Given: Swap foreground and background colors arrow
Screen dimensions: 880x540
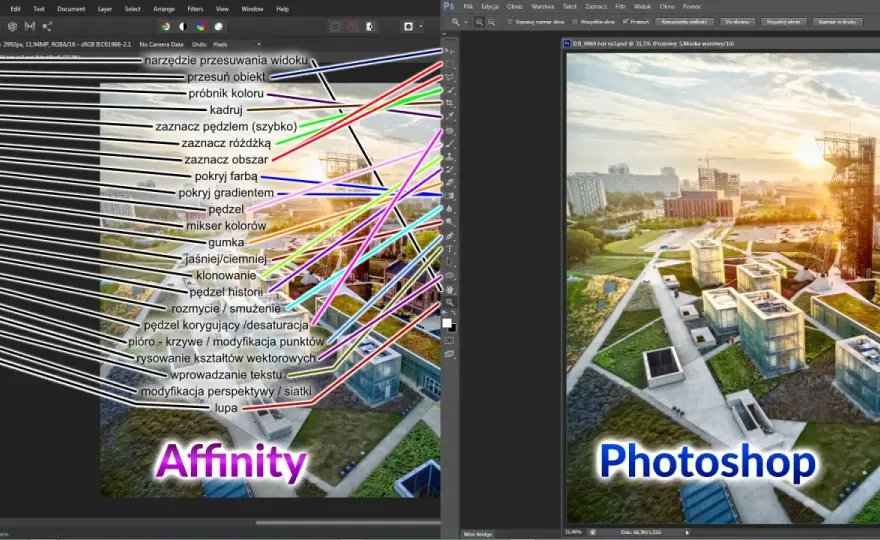Looking at the screenshot, I should [453, 314].
